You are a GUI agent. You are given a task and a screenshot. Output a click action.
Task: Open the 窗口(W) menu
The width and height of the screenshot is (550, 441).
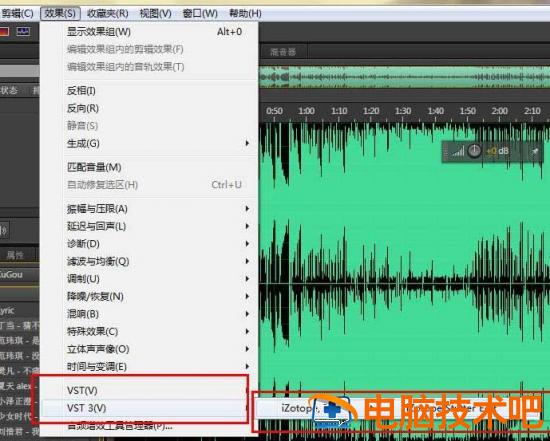[x=200, y=14]
